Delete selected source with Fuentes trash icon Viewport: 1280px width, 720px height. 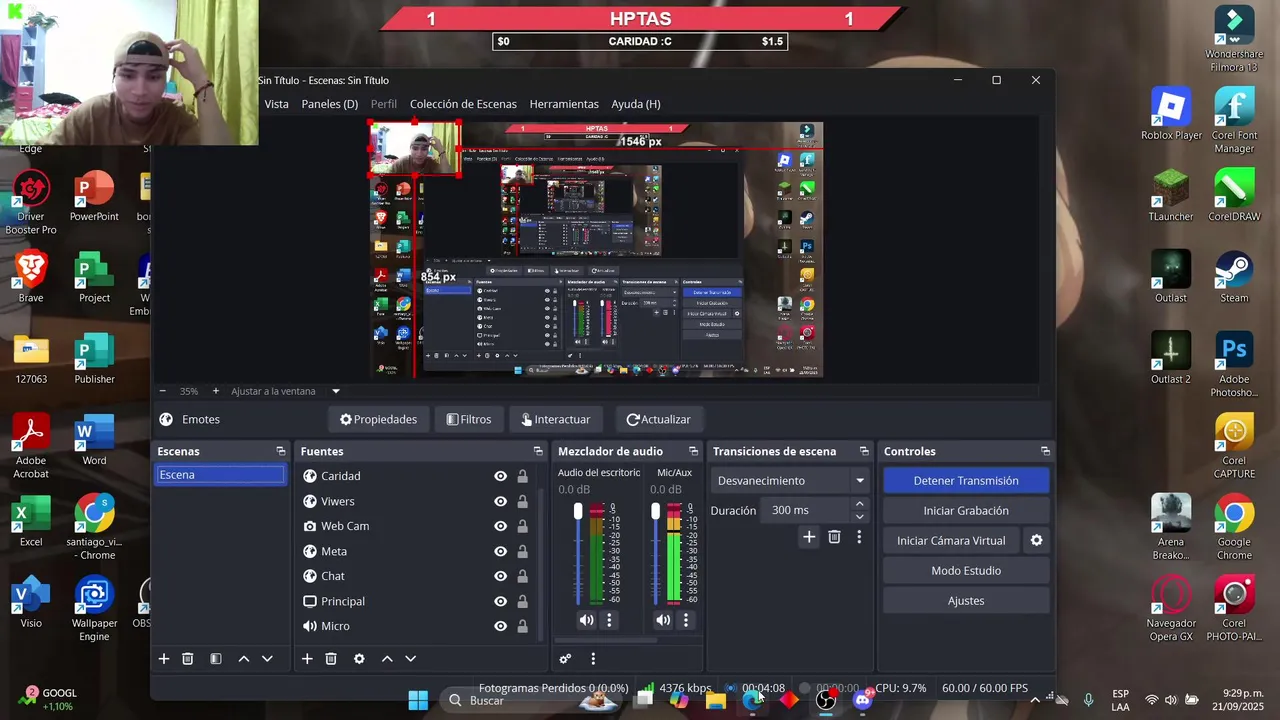click(x=331, y=659)
